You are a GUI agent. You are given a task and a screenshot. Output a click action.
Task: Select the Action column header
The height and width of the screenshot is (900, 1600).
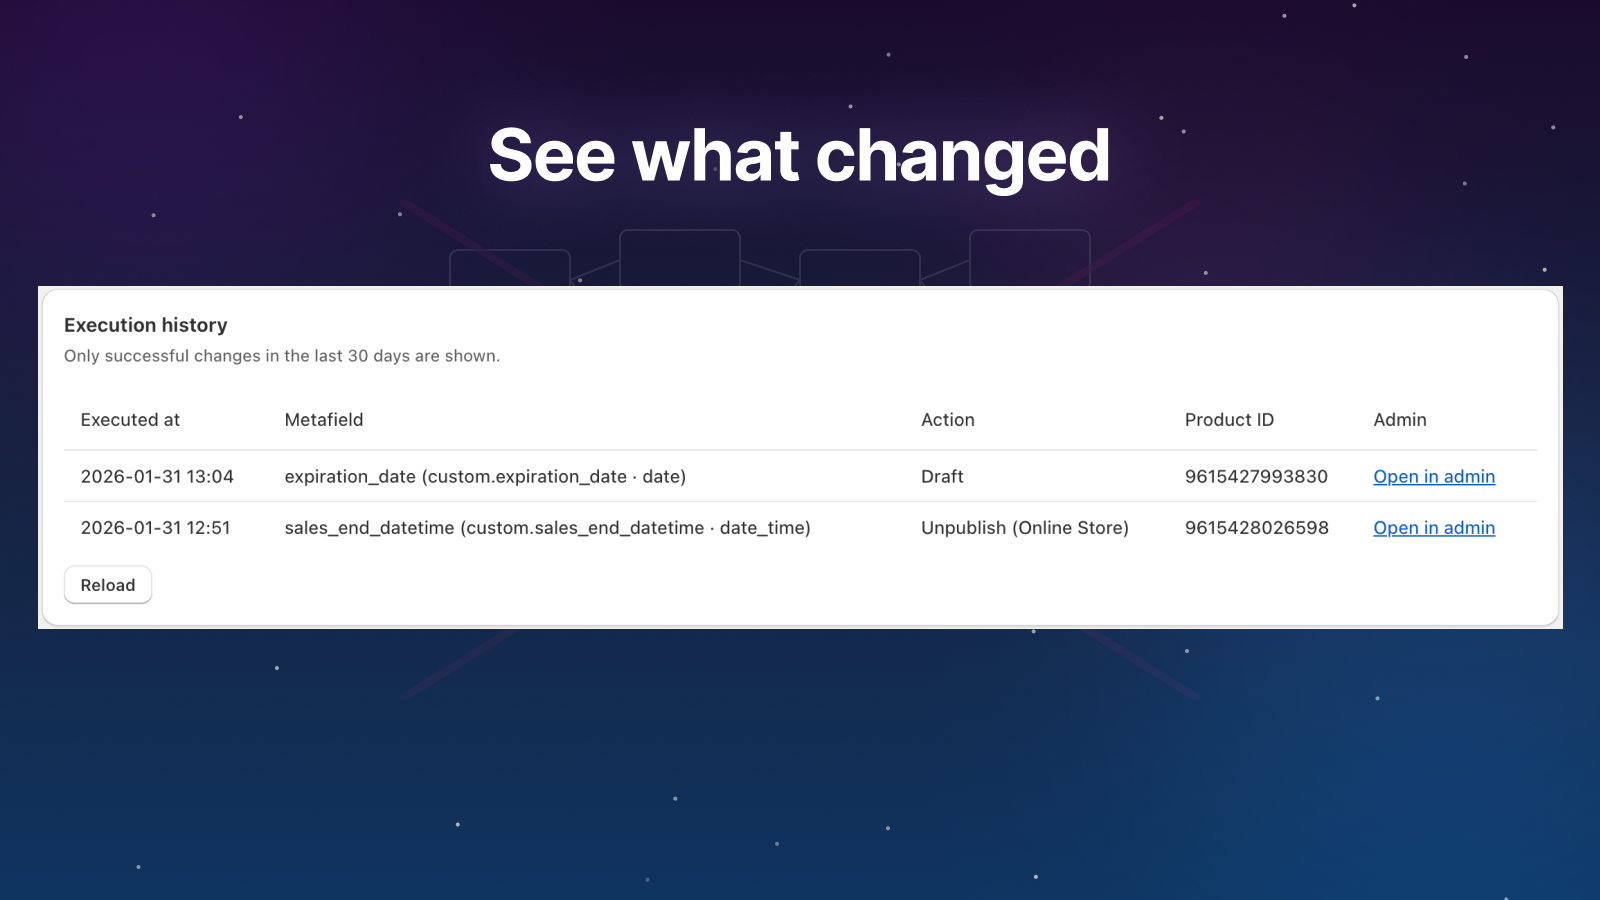pyautogui.click(x=947, y=420)
